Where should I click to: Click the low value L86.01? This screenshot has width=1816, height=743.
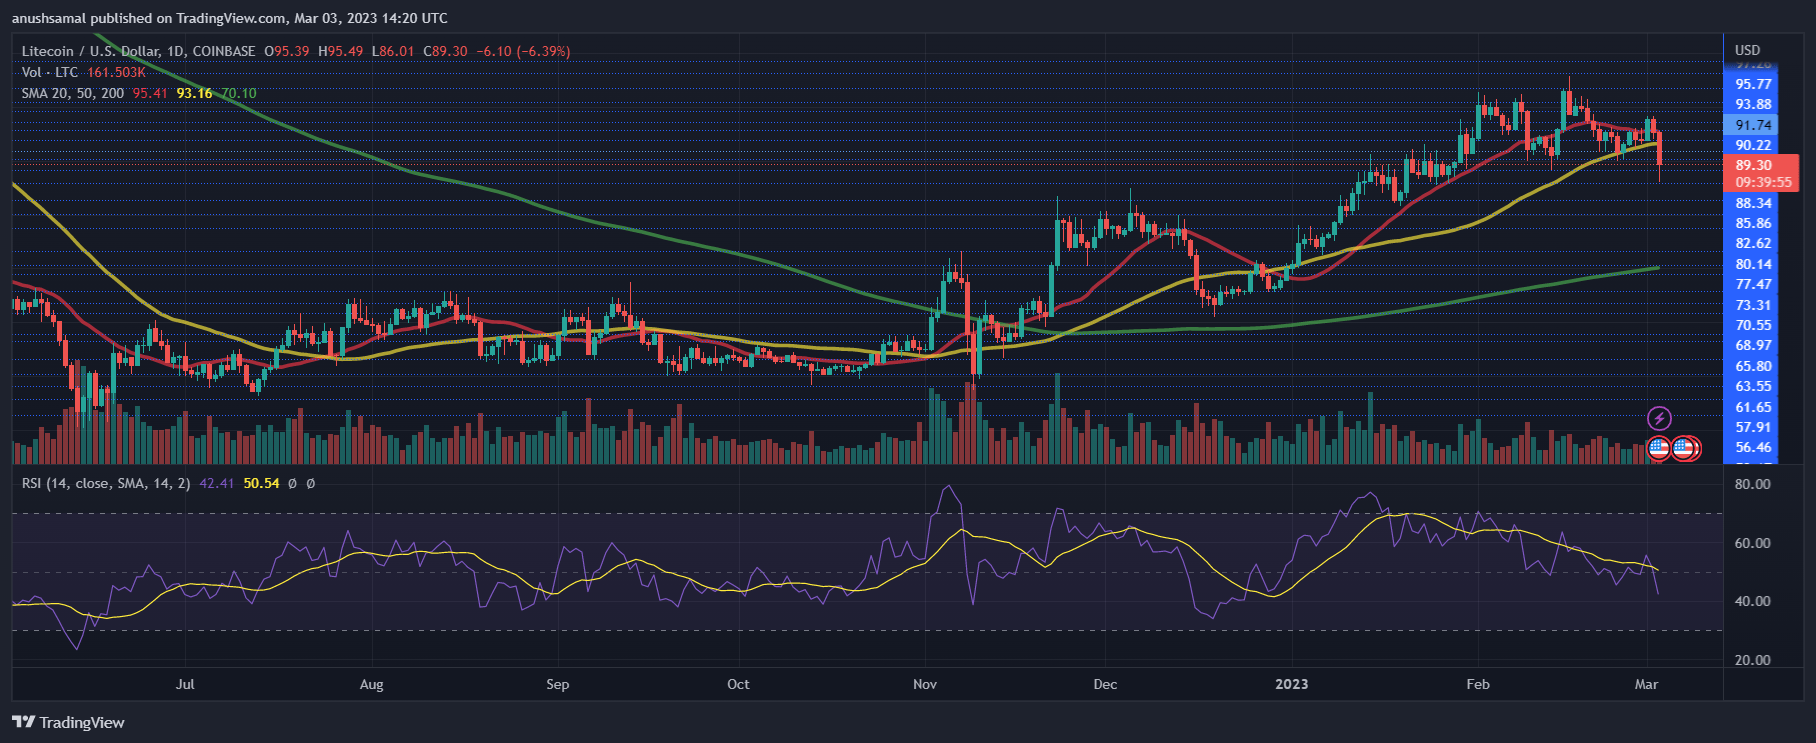tap(393, 51)
